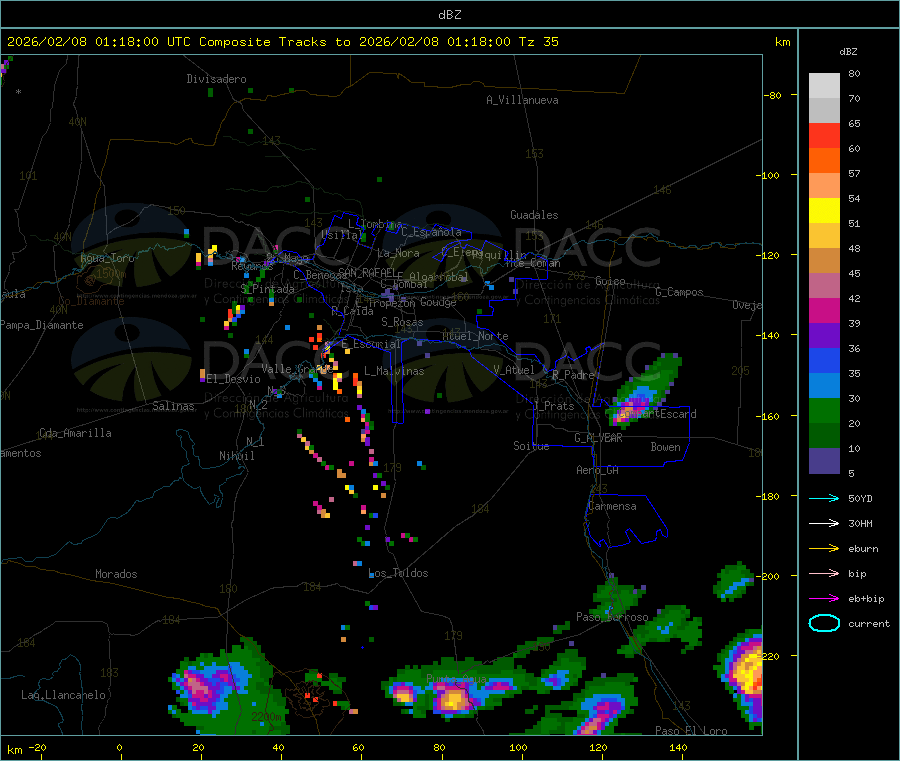Image resolution: width=900 pixels, height=761 pixels.
Task: Click the '-160' tick on the right km axis
Action: (x=769, y=416)
